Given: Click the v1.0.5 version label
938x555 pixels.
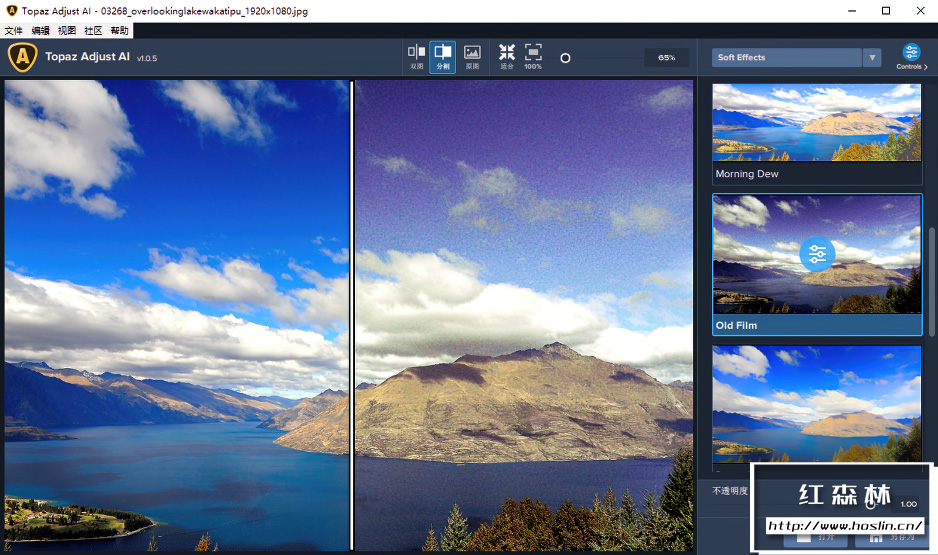Looking at the screenshot, I should pos(147,58).
